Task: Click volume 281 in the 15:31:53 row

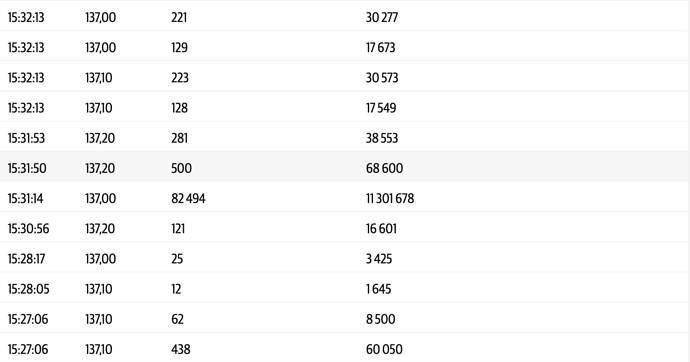Action: (x=180, y=138)
